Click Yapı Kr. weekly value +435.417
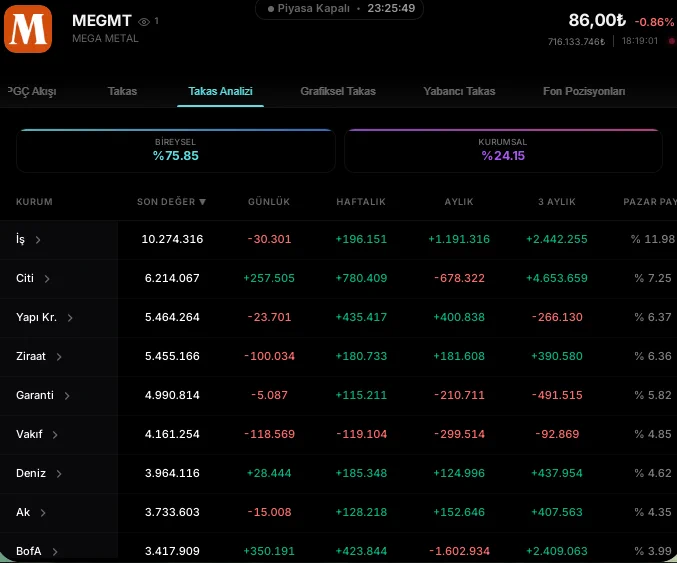This screenshot has width=677, height=563. click(x=361, y=317)
